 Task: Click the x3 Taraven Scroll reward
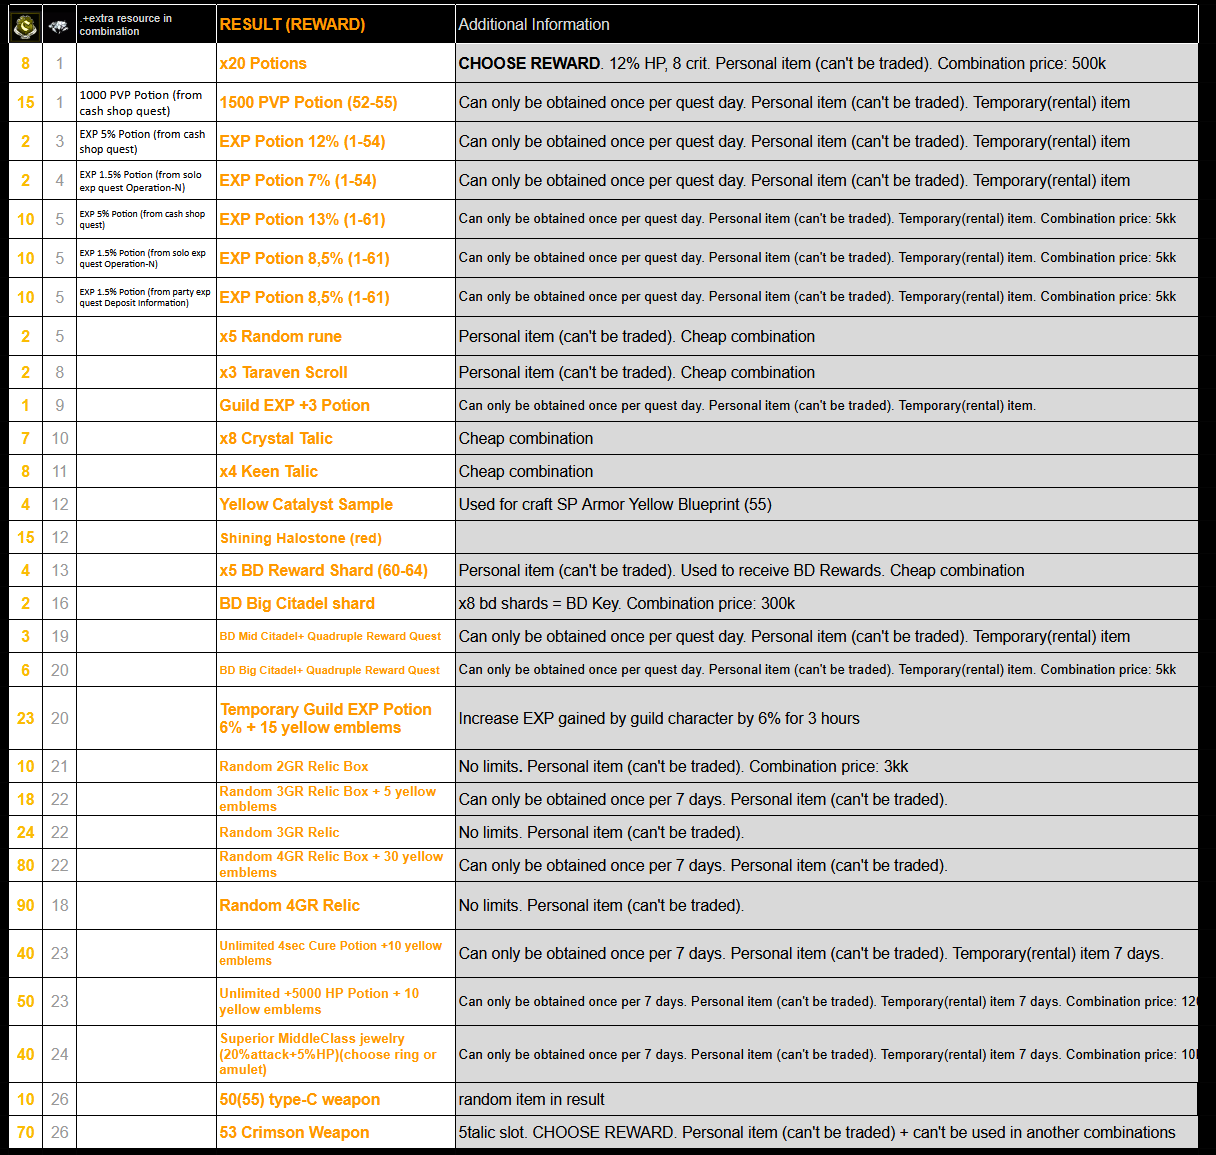coord(283,372)
